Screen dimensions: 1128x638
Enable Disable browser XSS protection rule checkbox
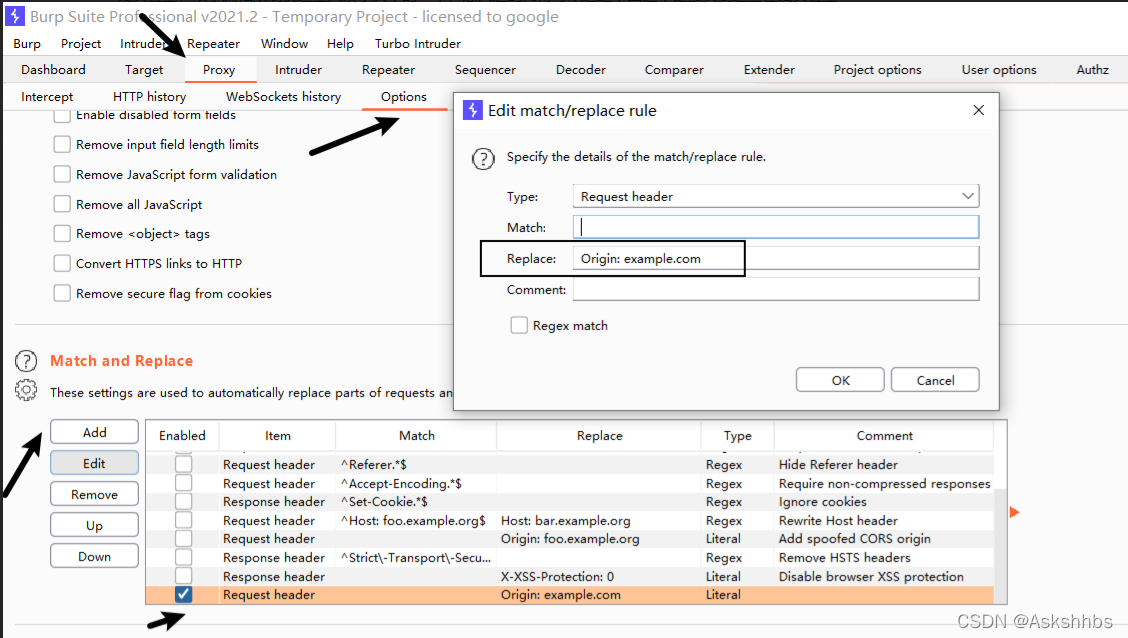(x=183, y=576)
